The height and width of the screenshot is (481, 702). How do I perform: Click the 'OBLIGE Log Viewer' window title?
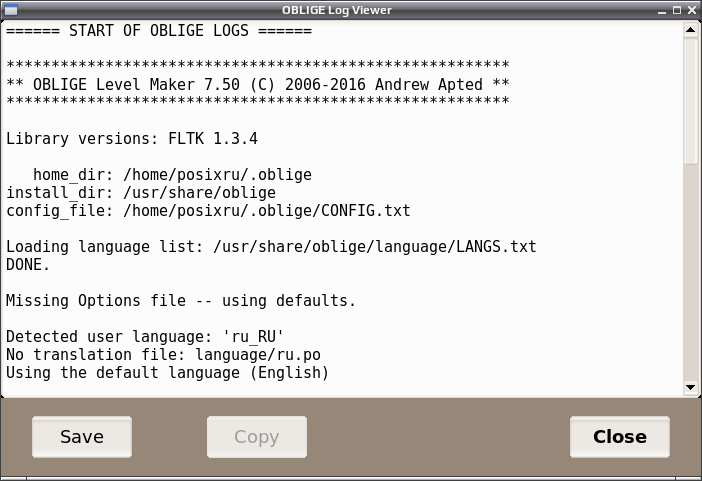[x=337, y=10]
